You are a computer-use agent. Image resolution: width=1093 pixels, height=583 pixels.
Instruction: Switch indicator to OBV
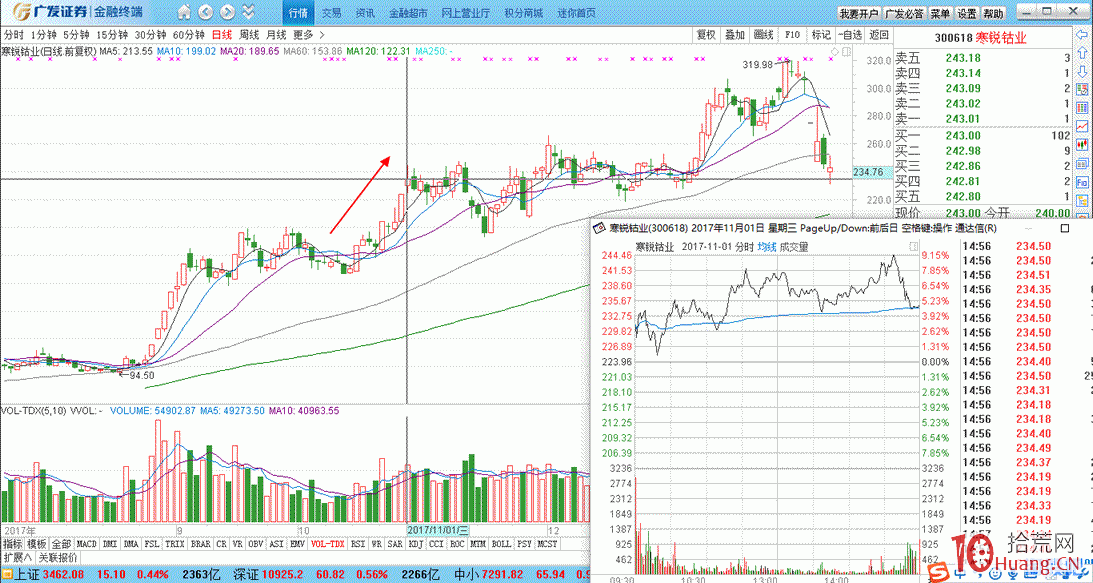tap(257, 544)
